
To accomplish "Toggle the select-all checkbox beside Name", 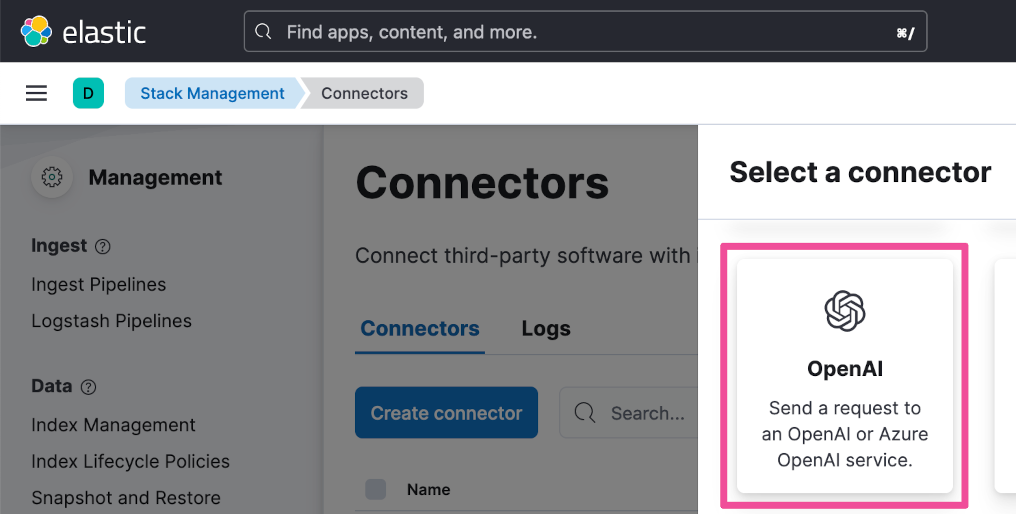I will [x=375, y=489].
